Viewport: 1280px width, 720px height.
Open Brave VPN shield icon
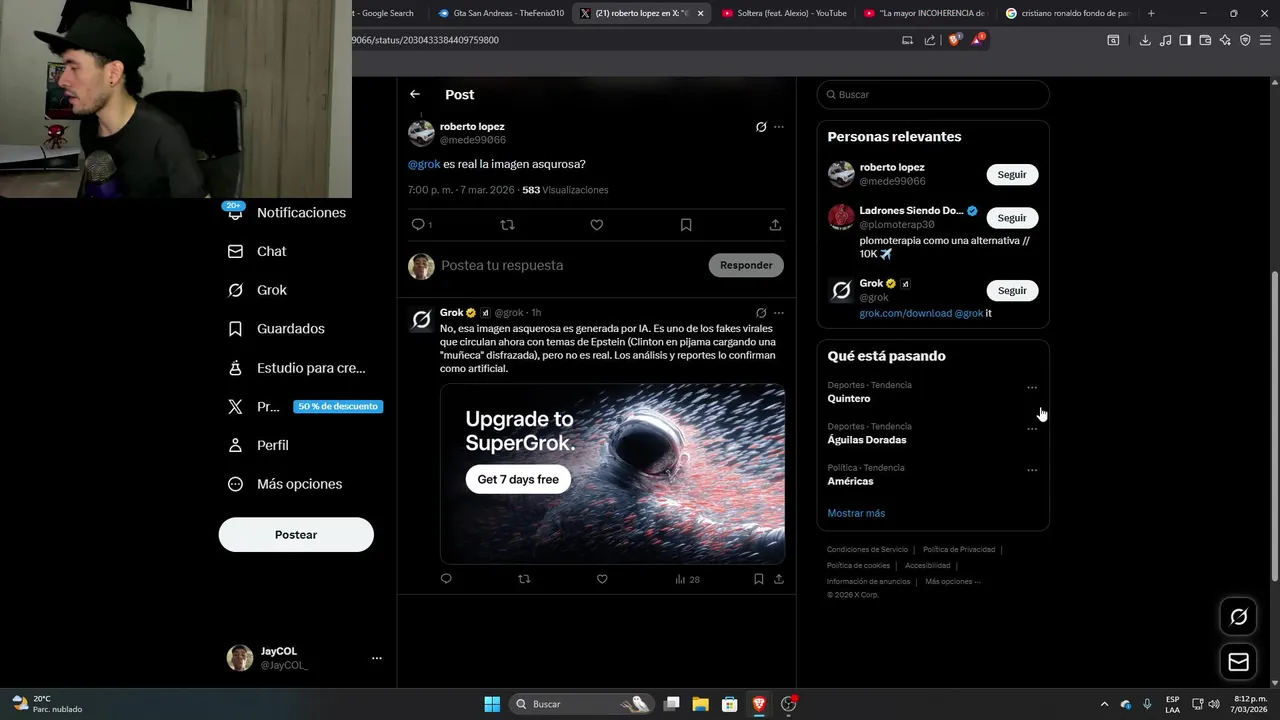pos(1245,40)
